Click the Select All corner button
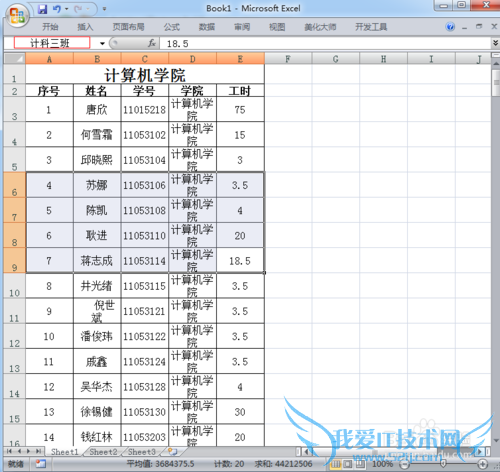The image size is (500, 472). pyautogui.click(x=14, y=59)
